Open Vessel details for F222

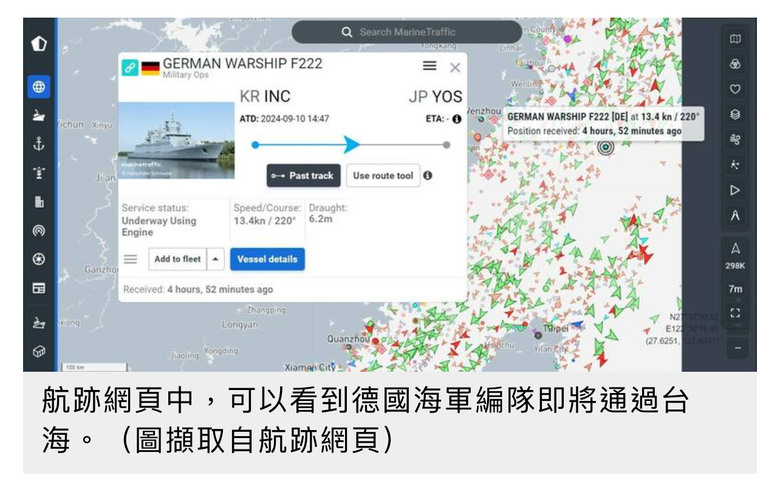tap(267, 259)
